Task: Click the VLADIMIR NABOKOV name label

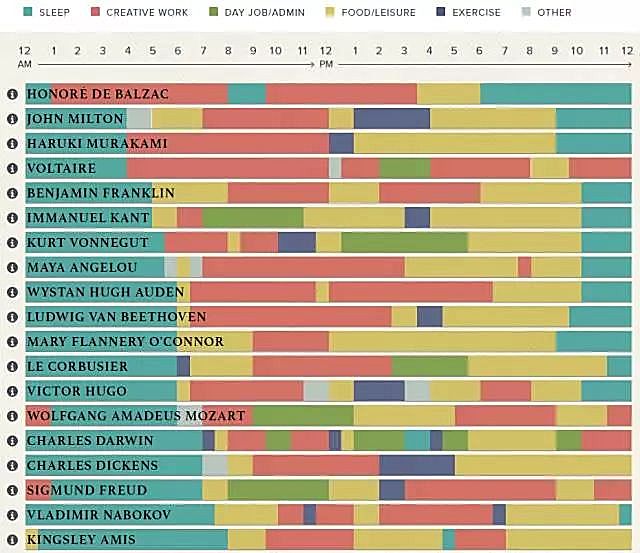Action: (x=99, y=515)
